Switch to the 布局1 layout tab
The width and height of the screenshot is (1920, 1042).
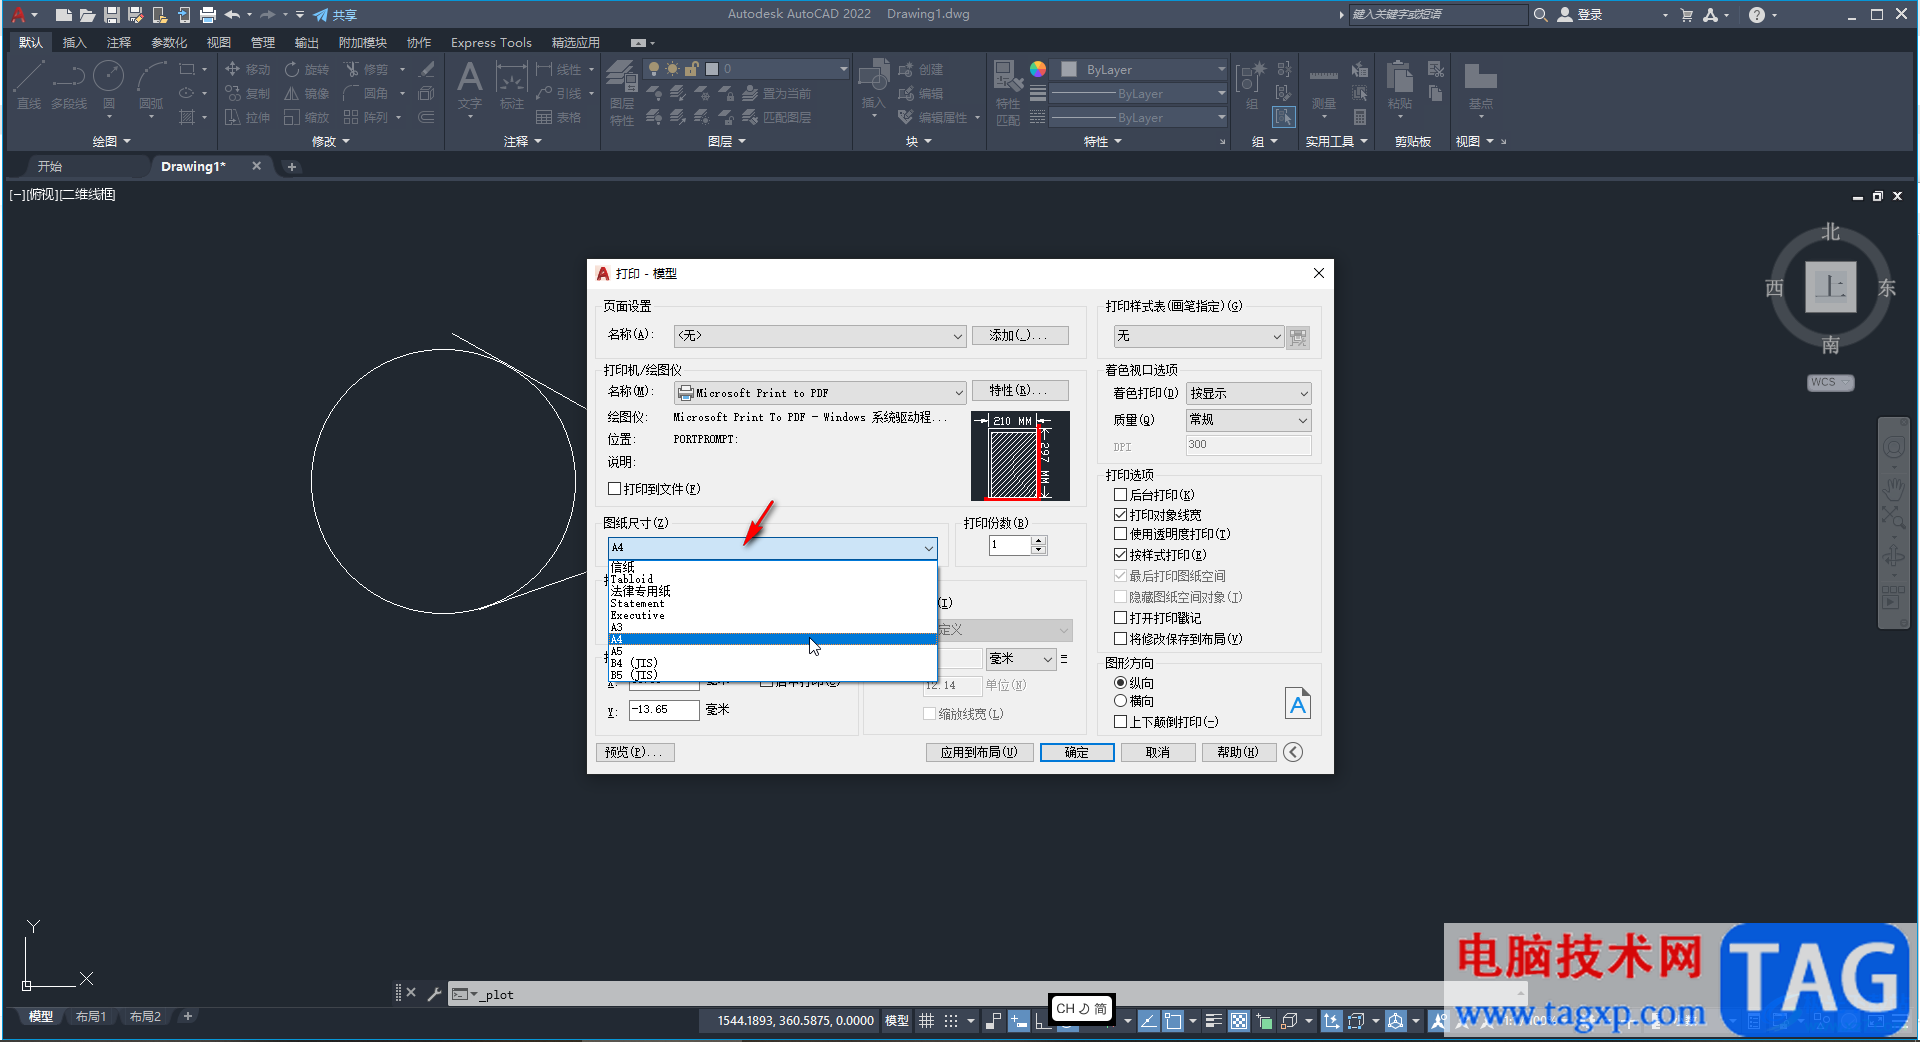pyautogui.click(x=90, y=1017)
